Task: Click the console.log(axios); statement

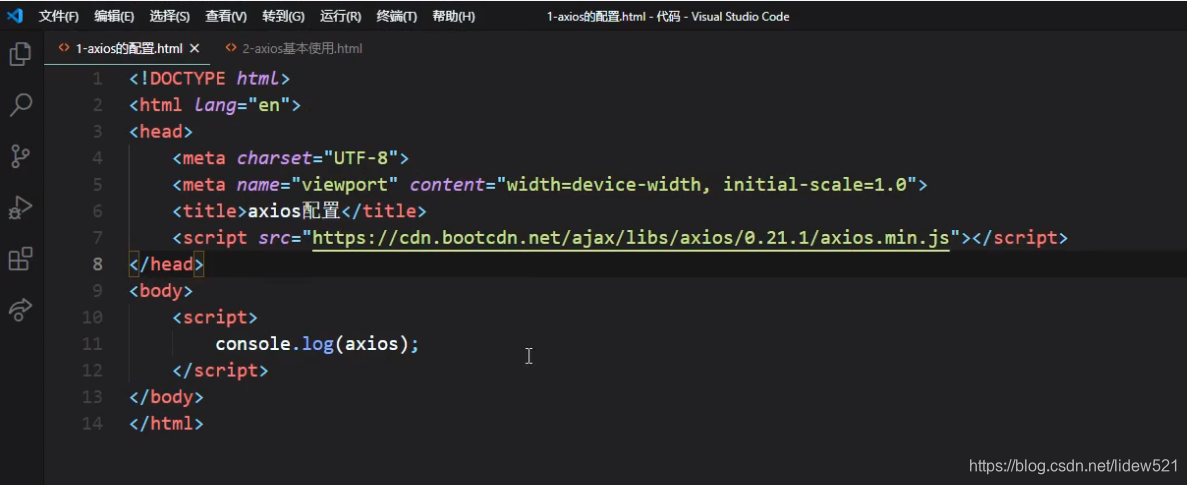Action: pyautogui.click(x=317, y=344)
